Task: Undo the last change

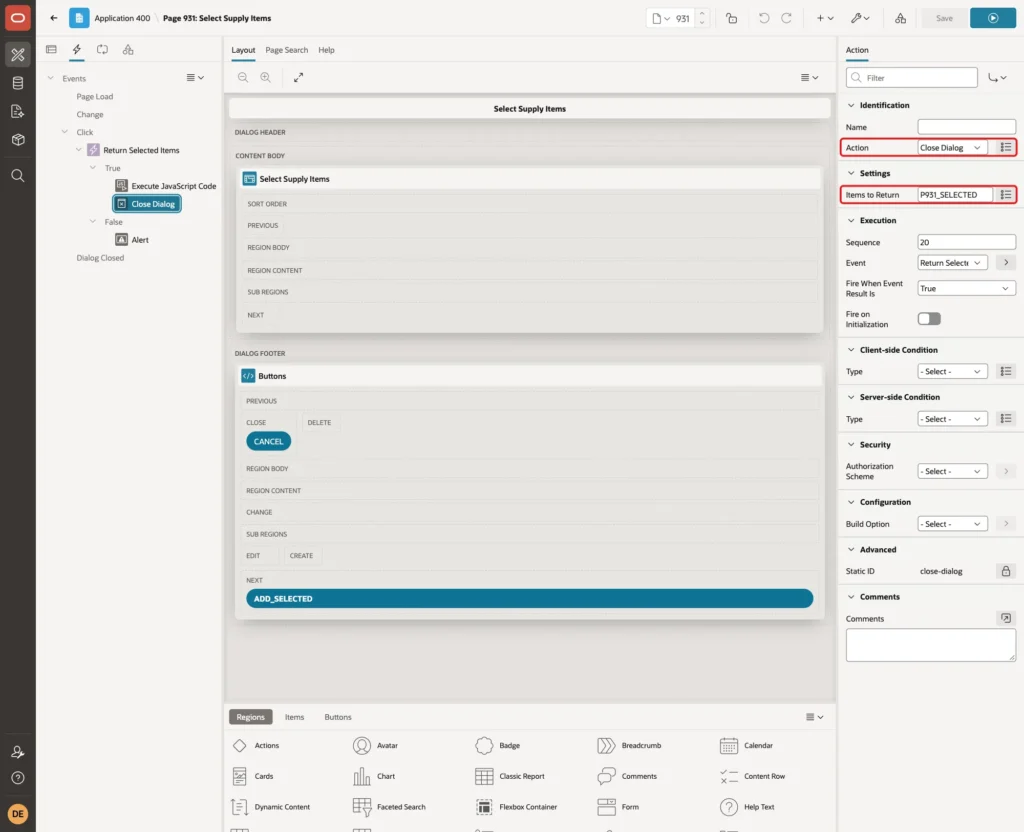Action: (763, 18)
